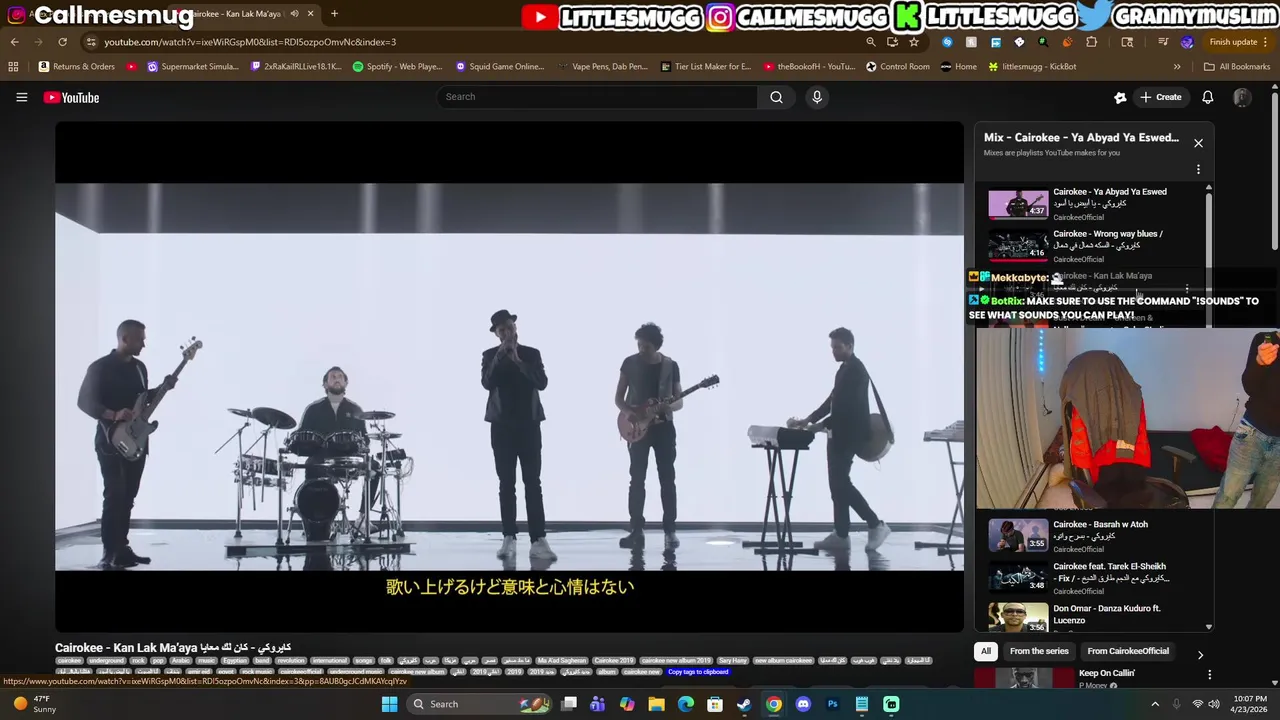Open the clock showing 10:07 PM

1250,704
